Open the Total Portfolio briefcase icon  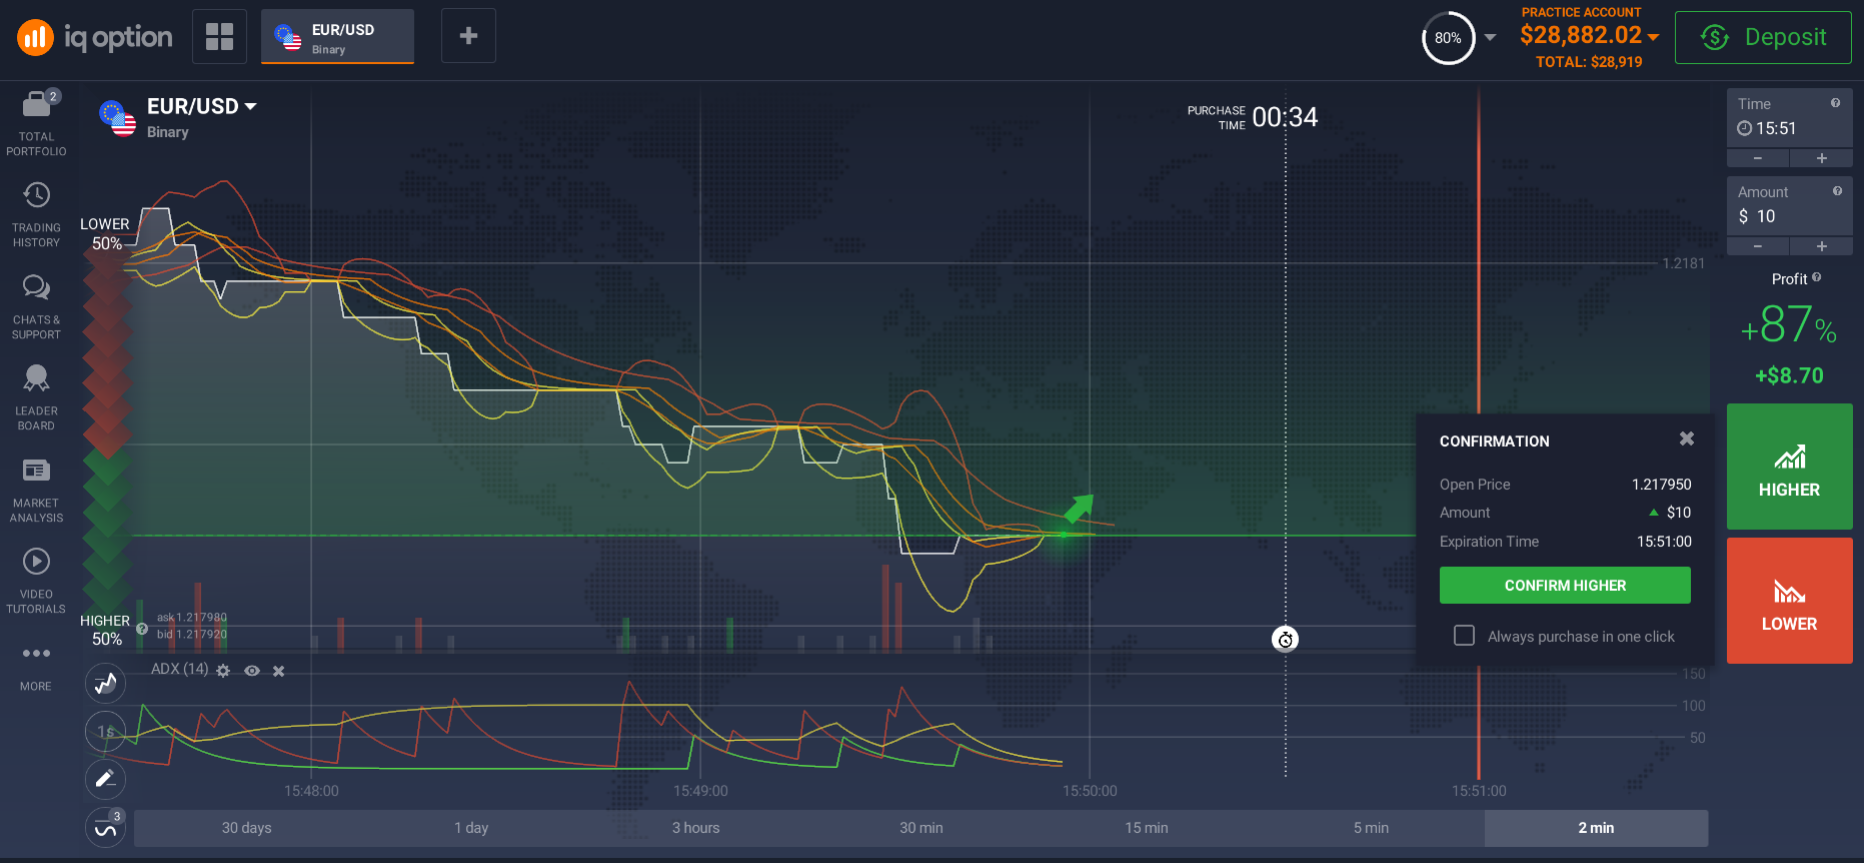pos(36,104)
